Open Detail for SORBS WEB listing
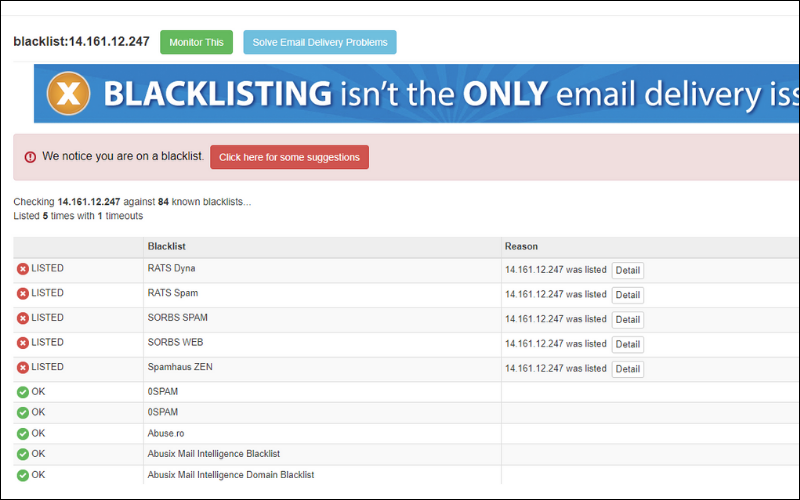Viewport: 800px width, 500px height. 628,344
